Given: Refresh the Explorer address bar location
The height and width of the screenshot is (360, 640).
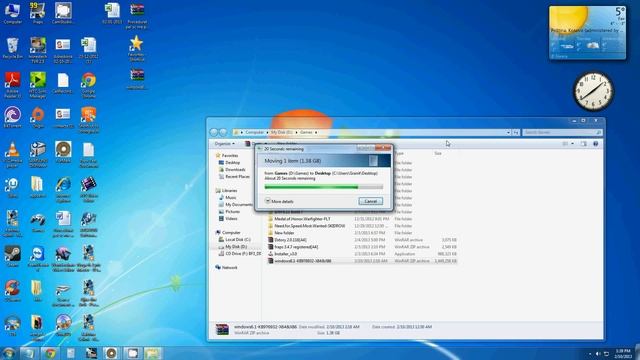Looking at the screenshot, I should coord(516,132).
